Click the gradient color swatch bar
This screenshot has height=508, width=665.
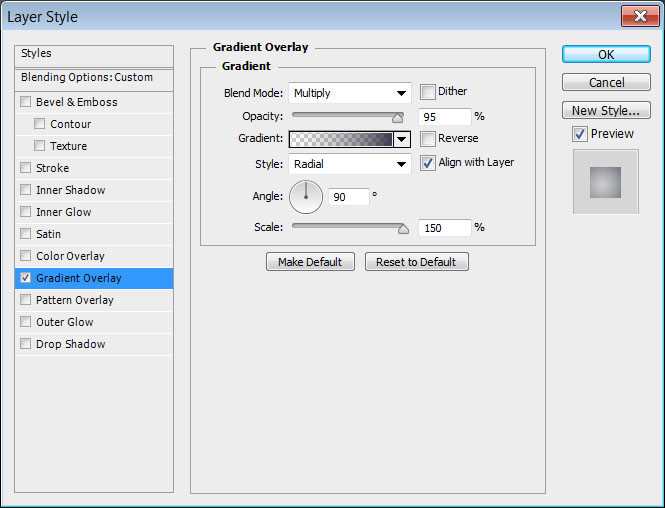341,140
